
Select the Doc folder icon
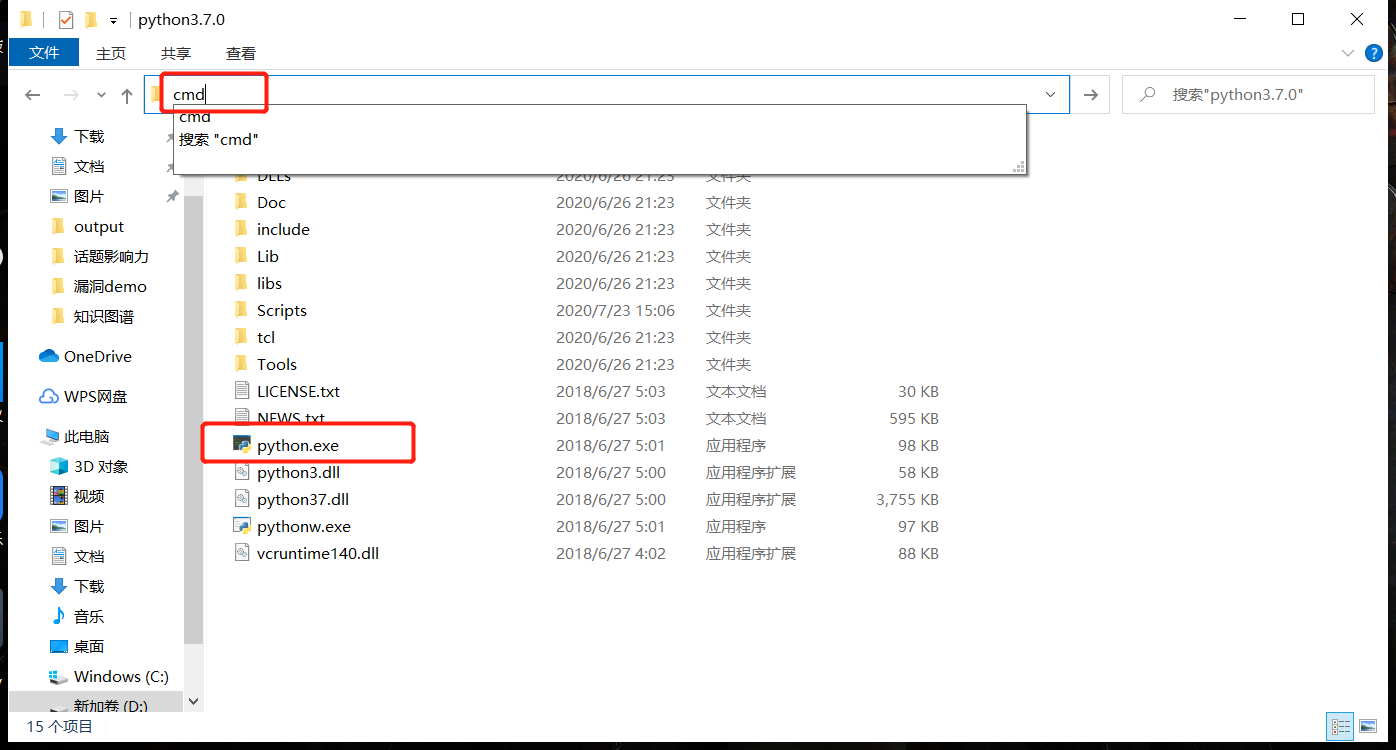(240, 202)
